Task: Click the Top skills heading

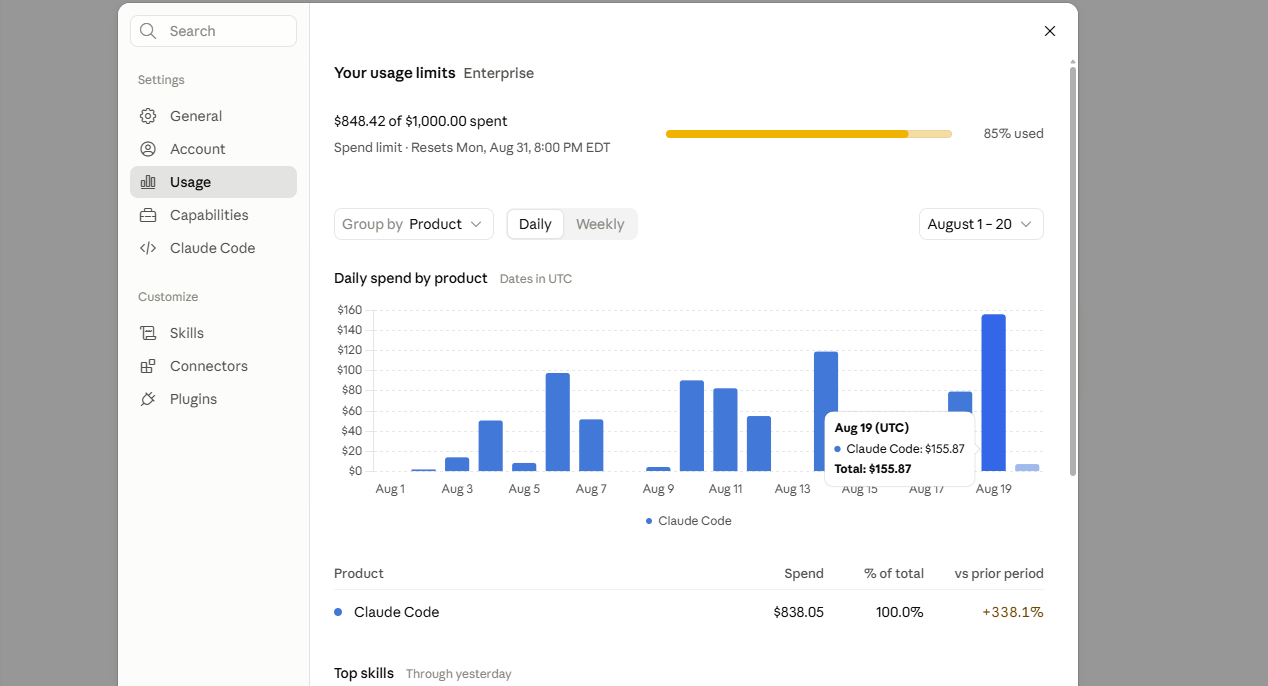Action: click(364, 673)
